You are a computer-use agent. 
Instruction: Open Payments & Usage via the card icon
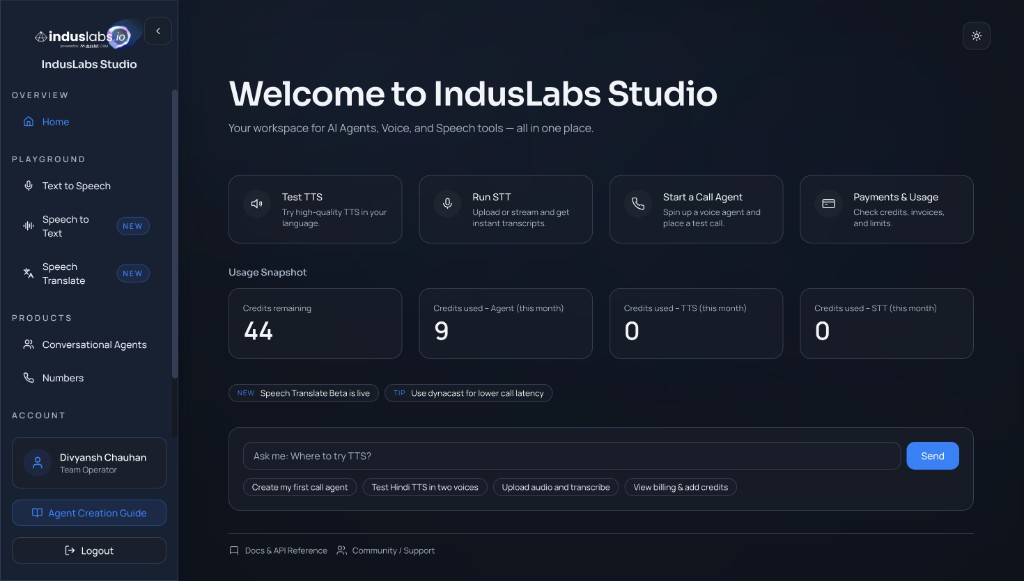[828, 202]
